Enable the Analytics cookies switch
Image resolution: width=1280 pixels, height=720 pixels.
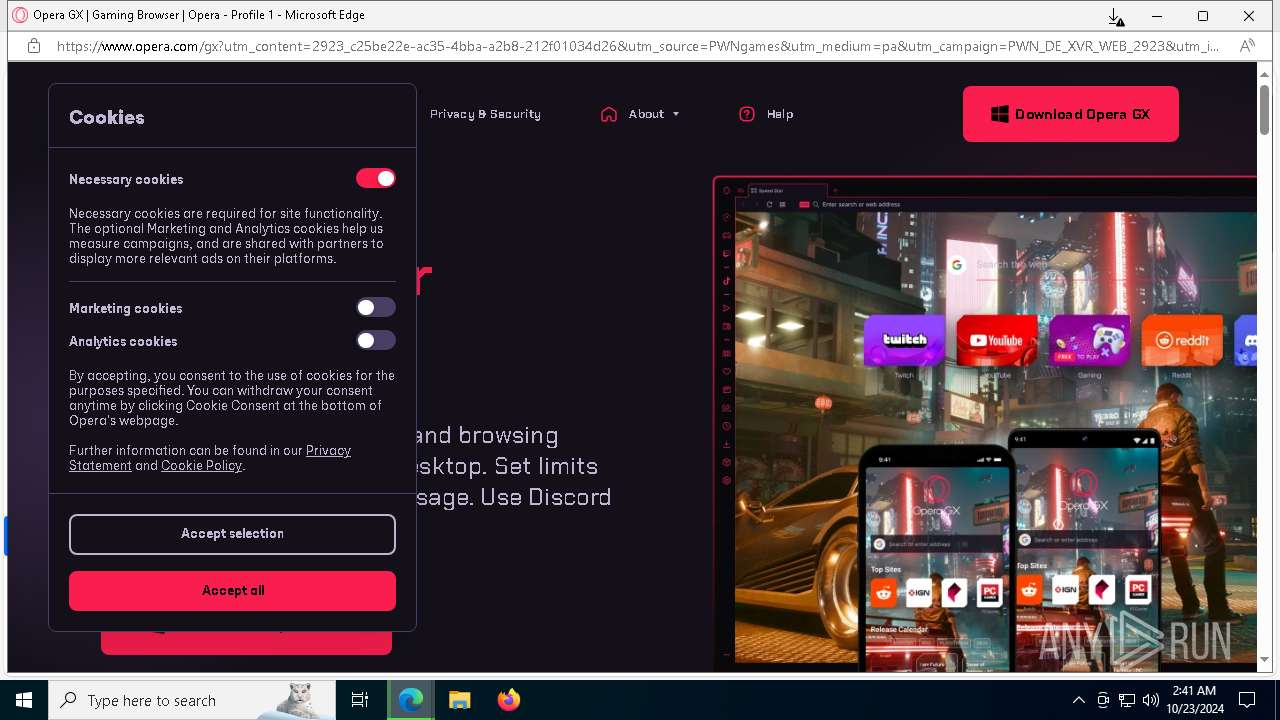click(x=376, y=340)
